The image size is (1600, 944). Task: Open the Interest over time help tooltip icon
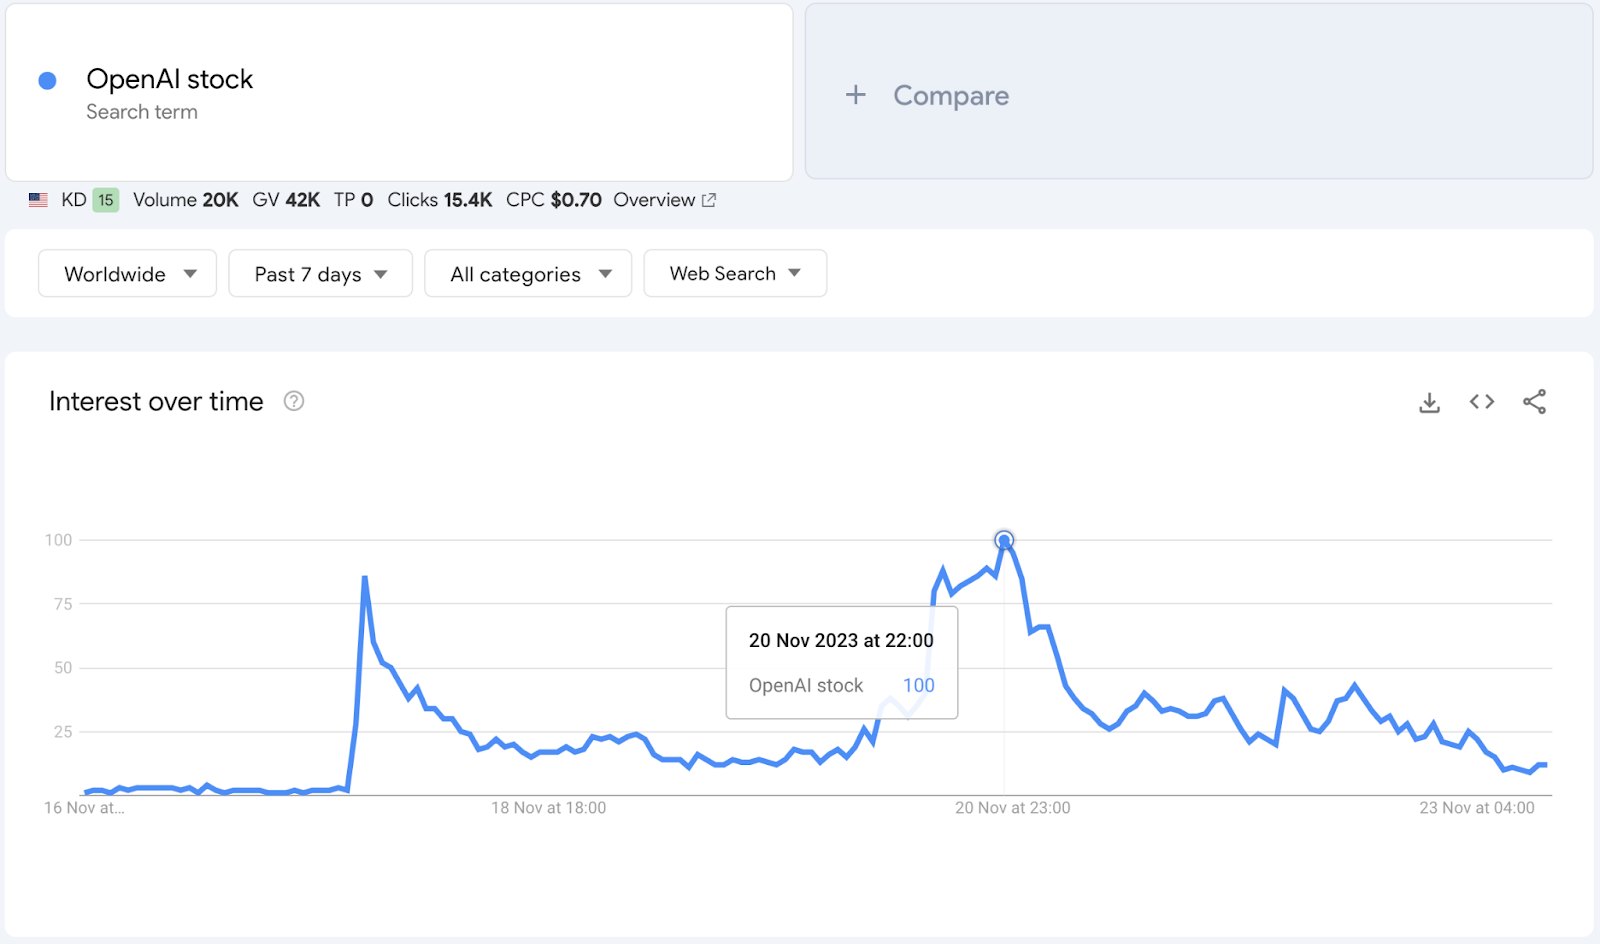click(292, 401)
